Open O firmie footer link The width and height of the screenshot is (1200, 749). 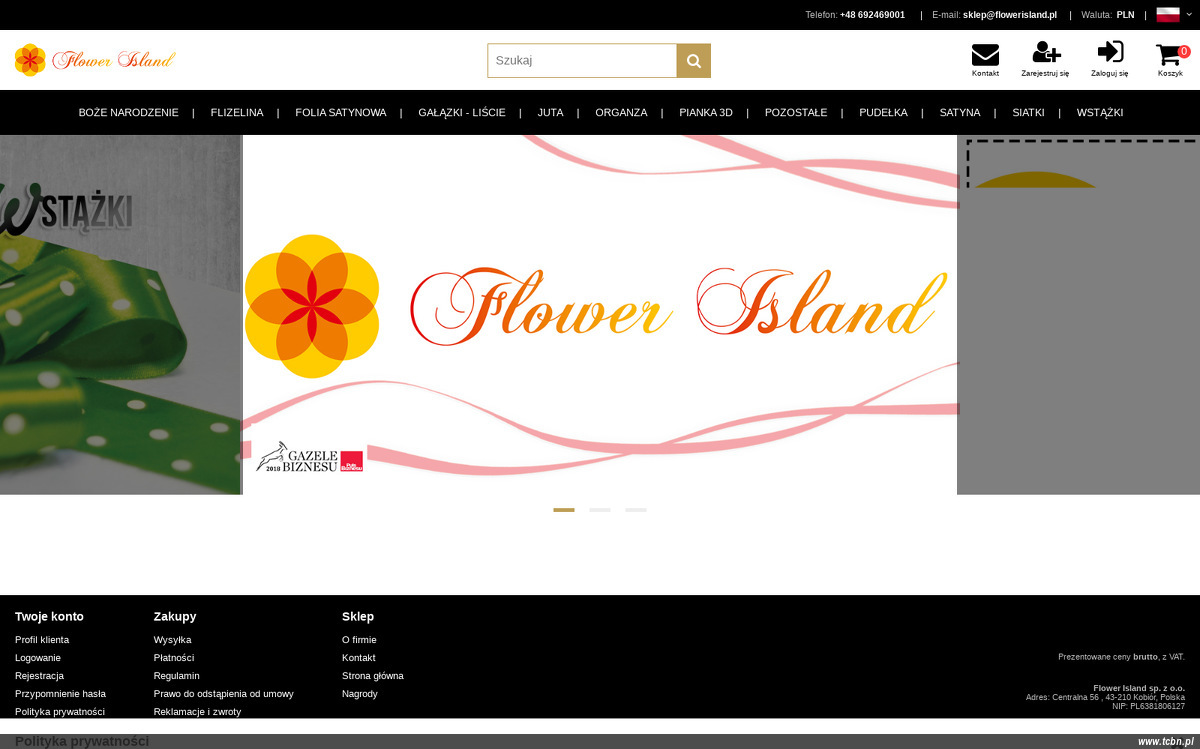359,640
